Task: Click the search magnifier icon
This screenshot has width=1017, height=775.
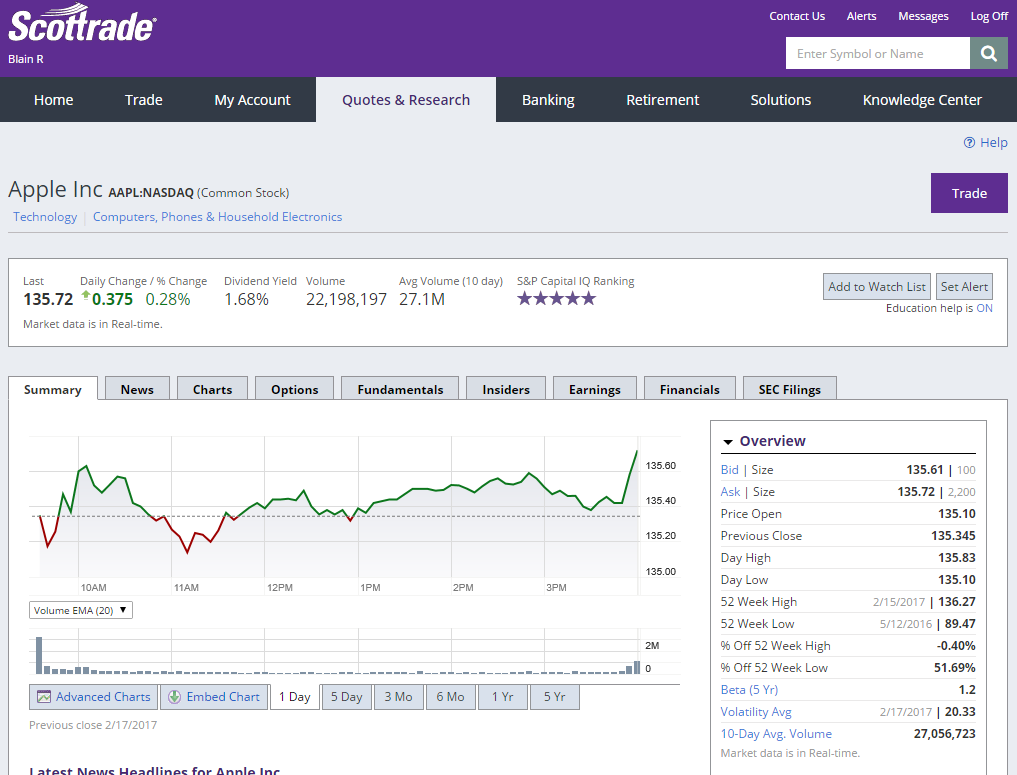Action: 988,53
